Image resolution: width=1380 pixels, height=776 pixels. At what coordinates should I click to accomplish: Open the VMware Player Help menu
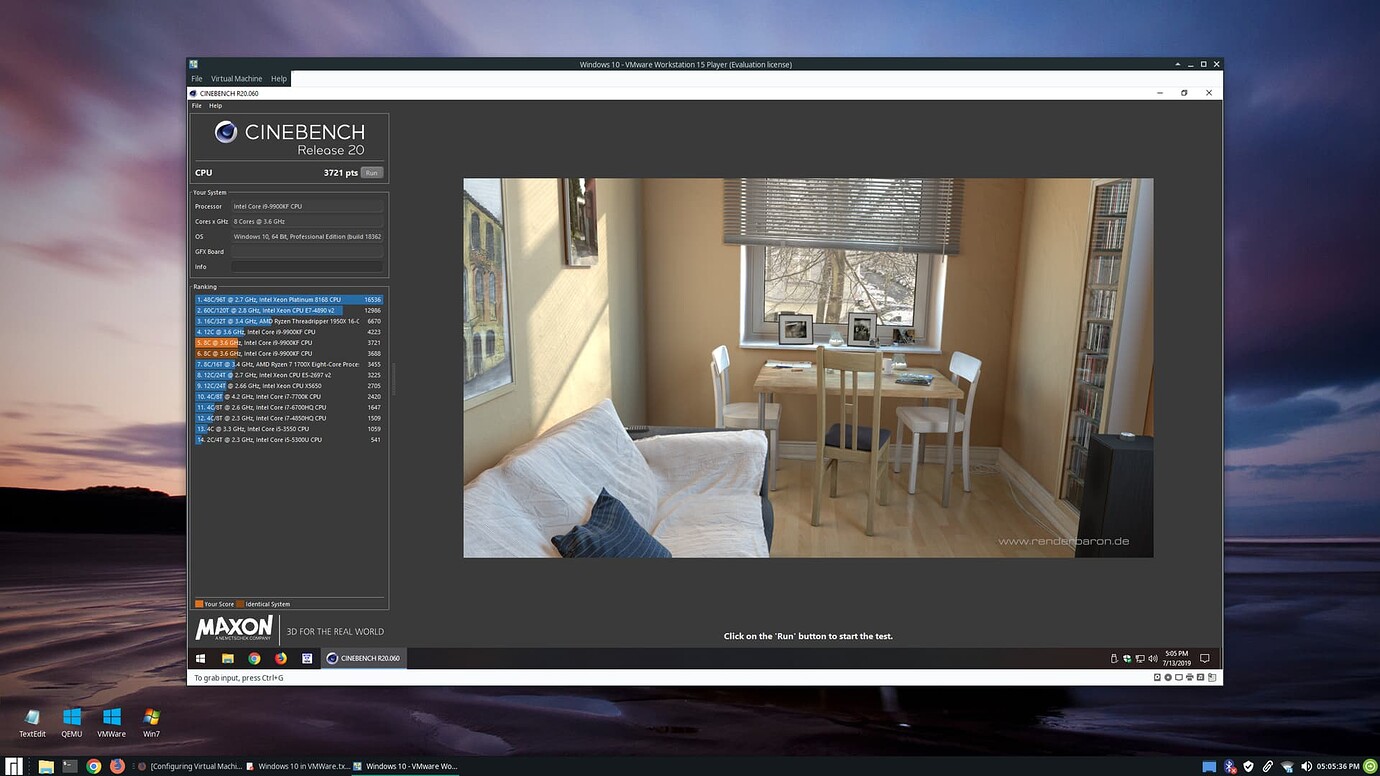(279, 79)
